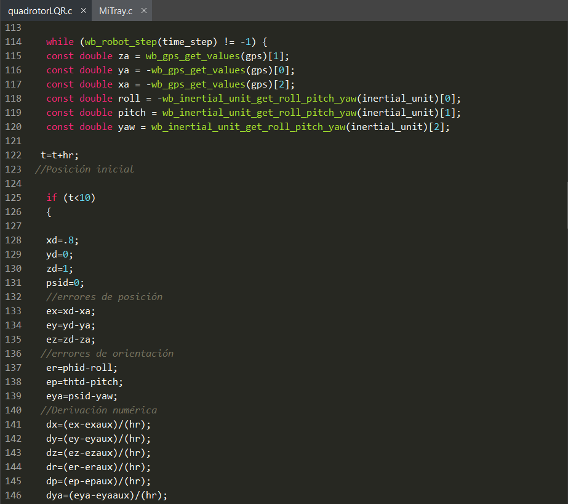Click the //errores de posición comment
Image resolution: width=568 pixels, height=504 pixels.
[104, 297]
